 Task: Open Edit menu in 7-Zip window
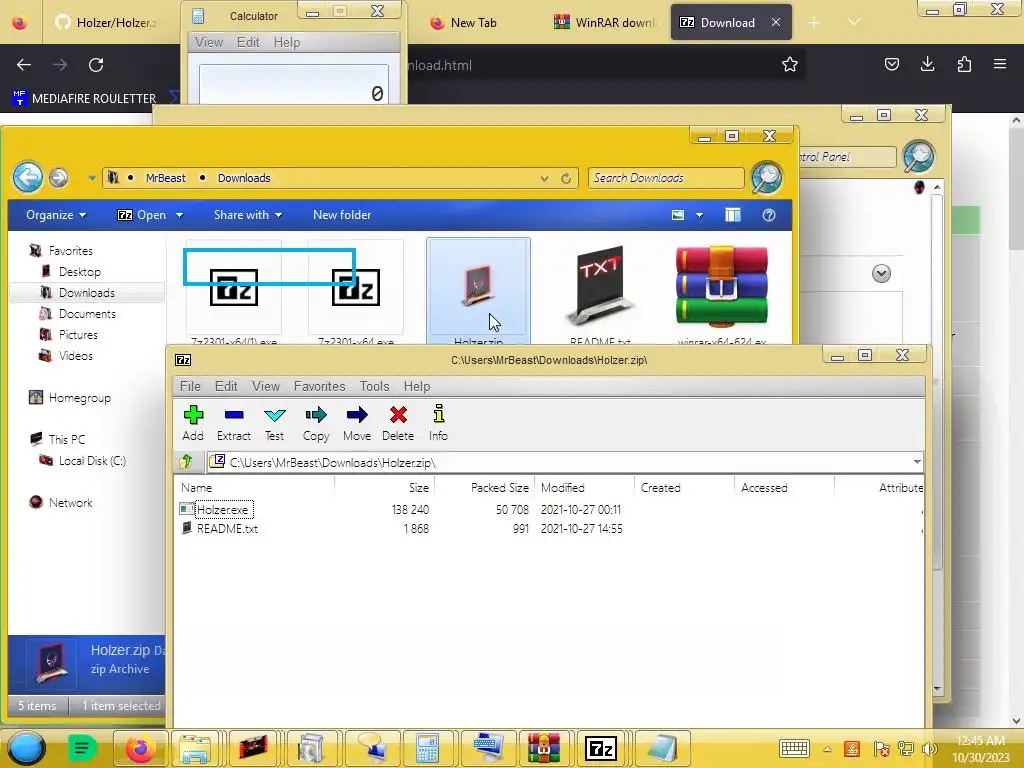(226, 386)
